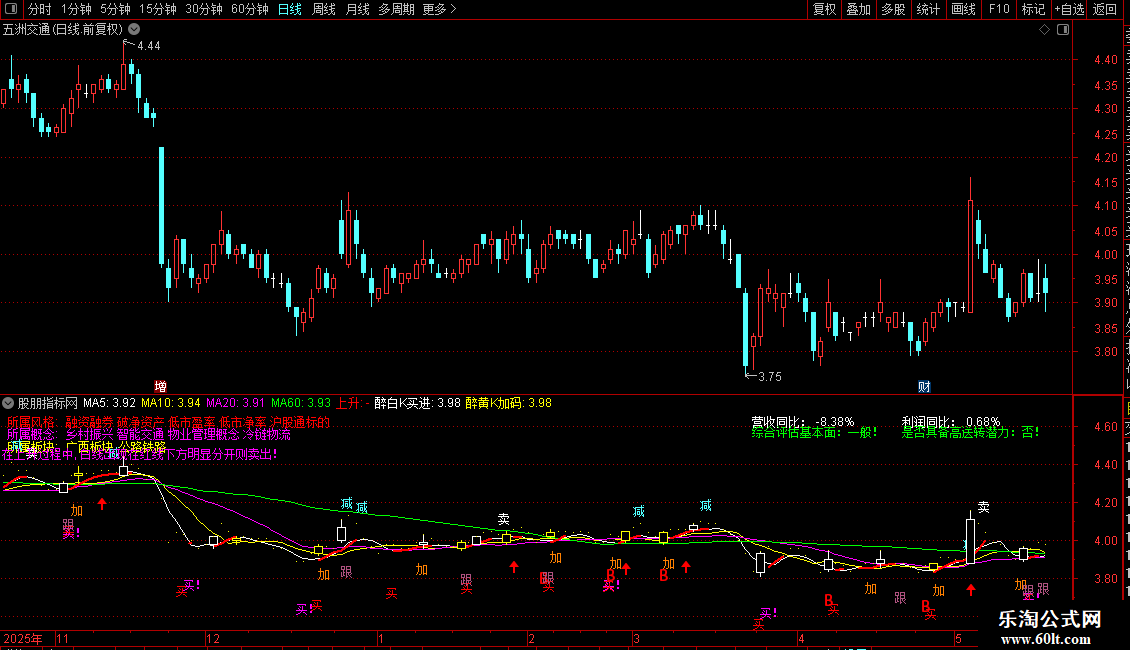Click the 增 marker on main chart

[161, 386]
